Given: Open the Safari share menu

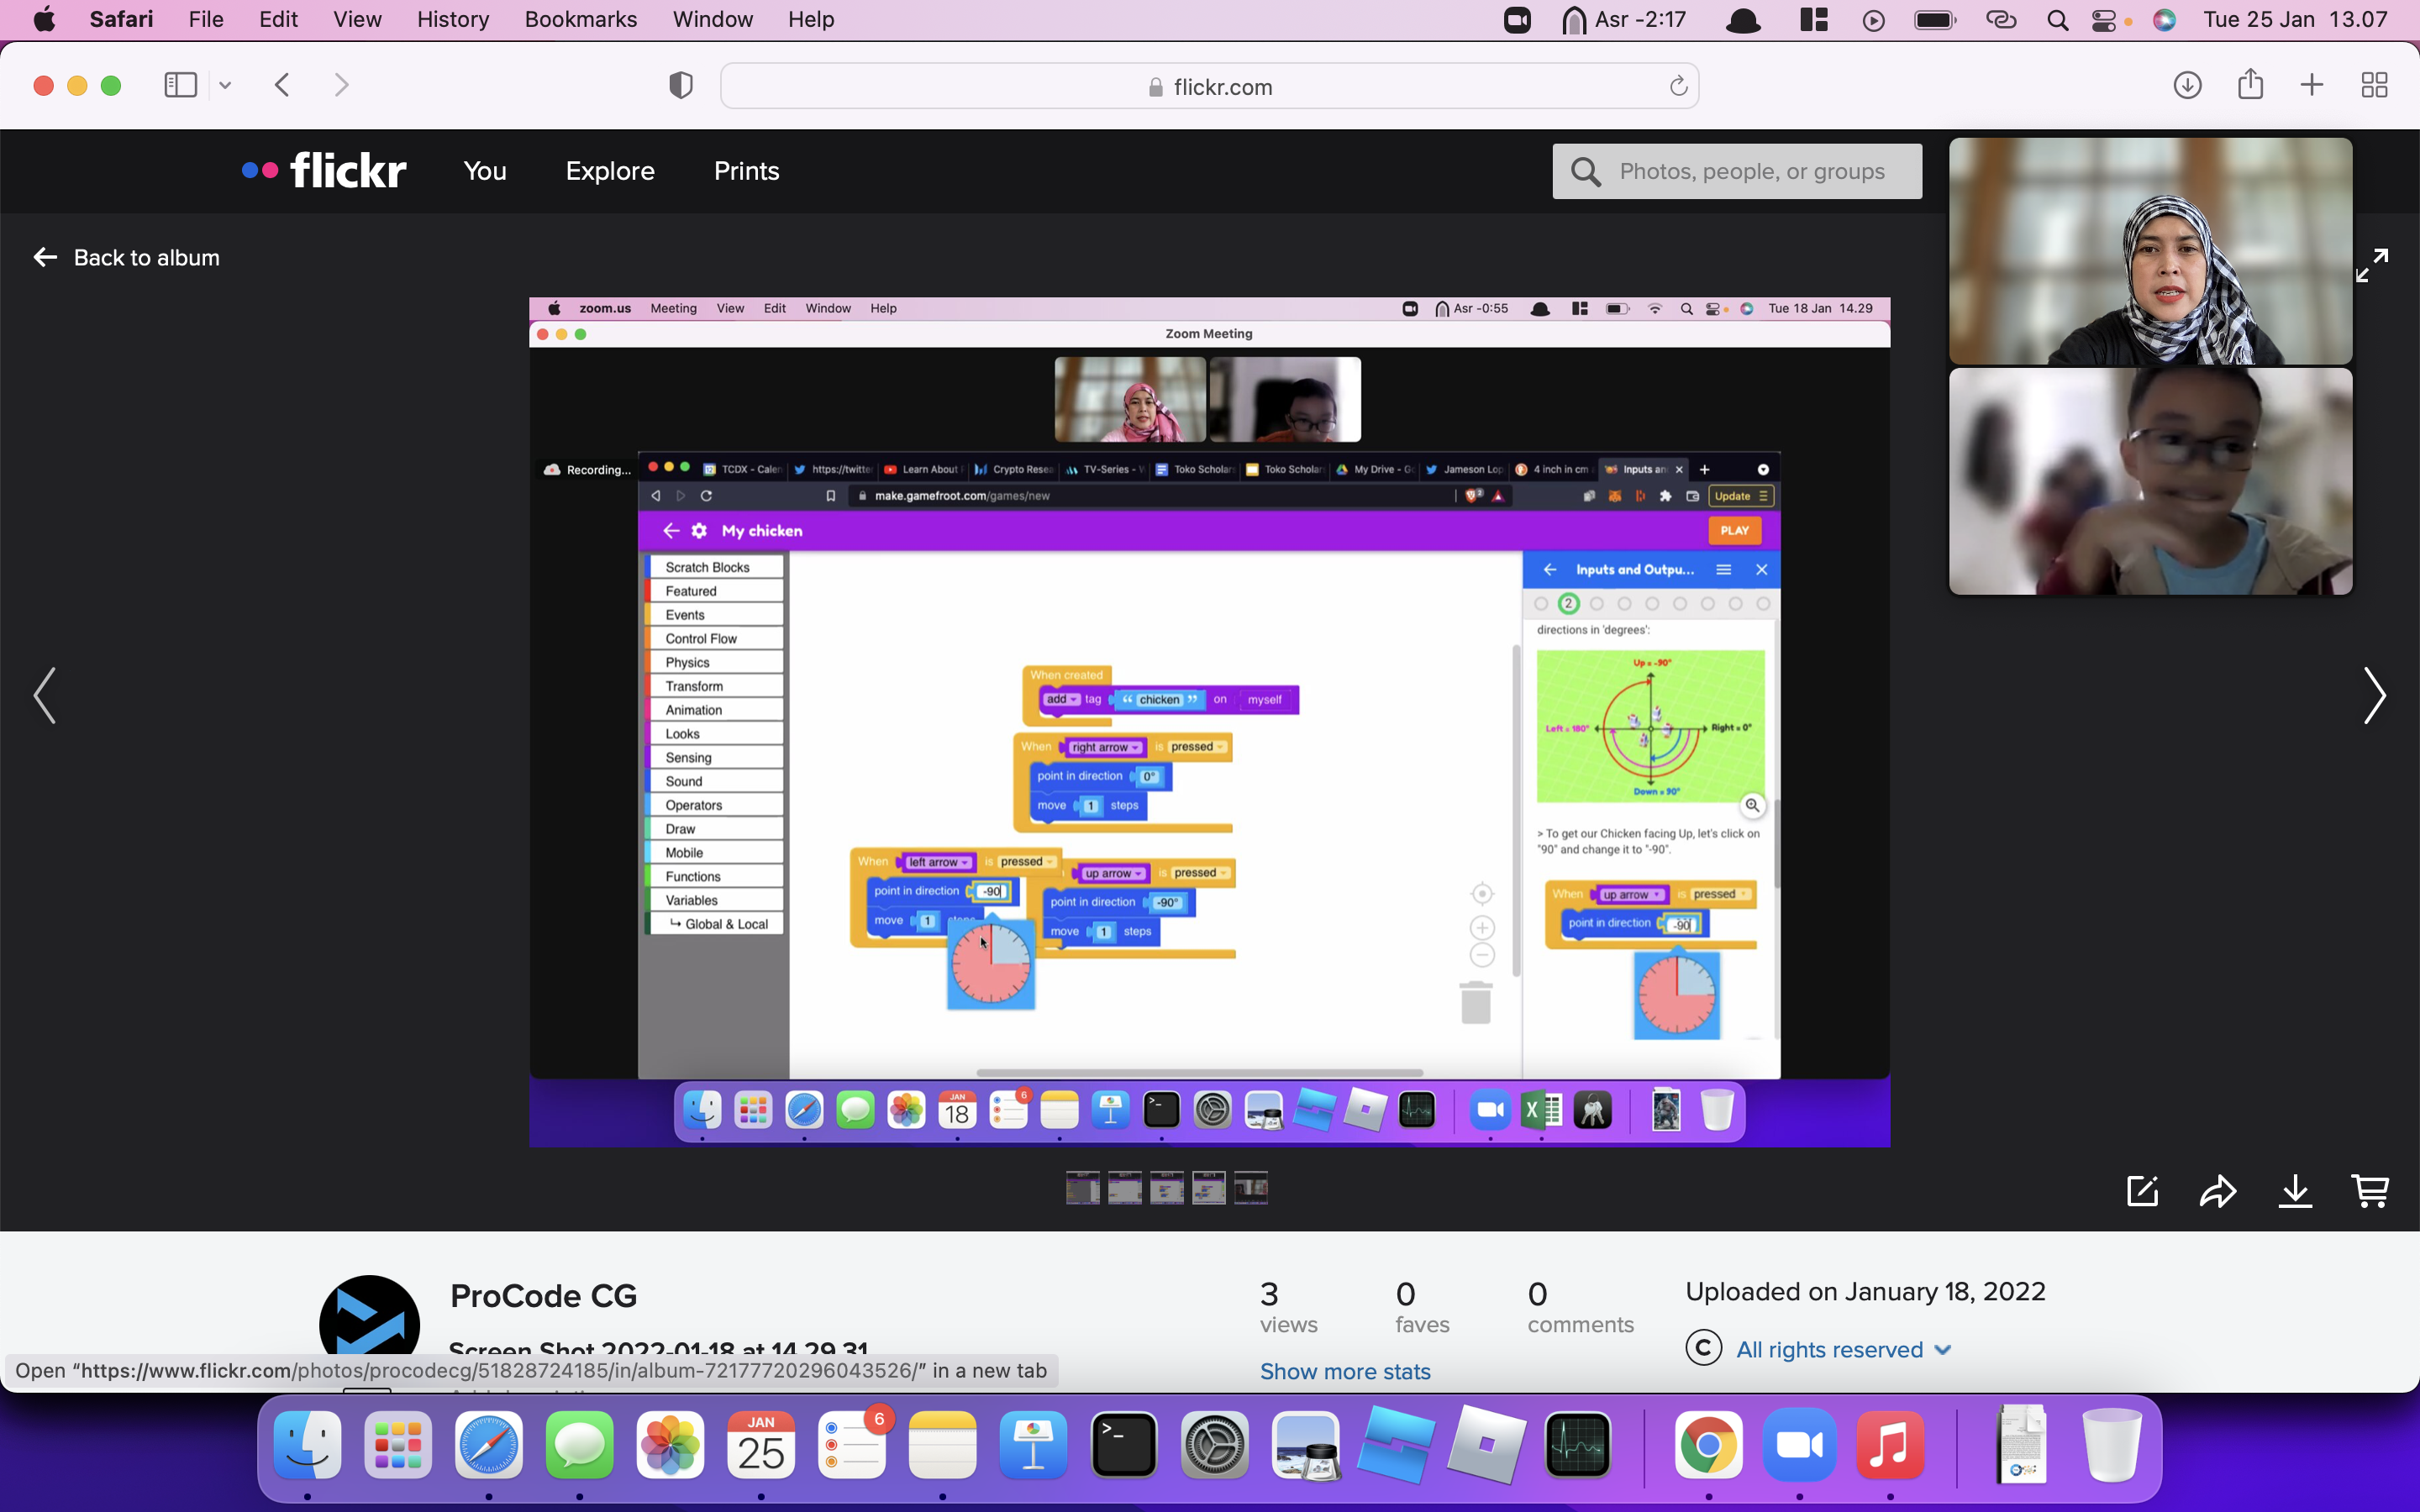Looking at the screenshot, I should 2250,84.
